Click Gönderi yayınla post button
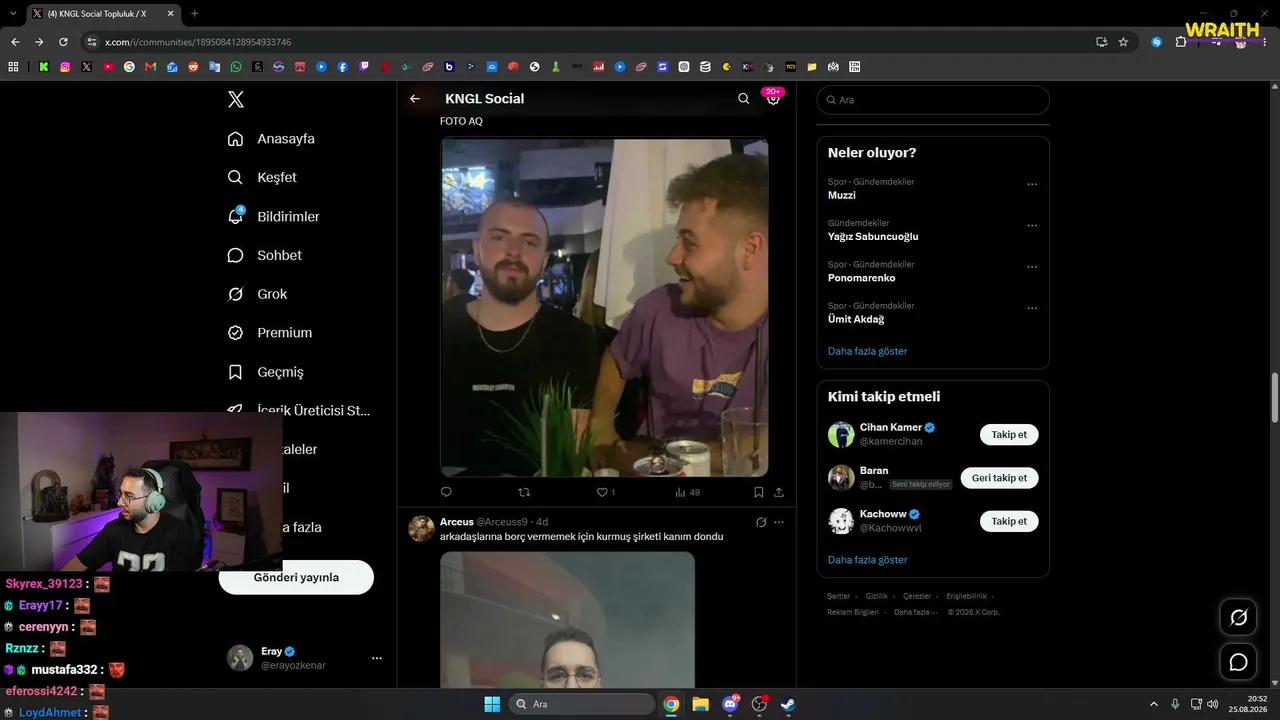1280x720 pixels. 296,577
